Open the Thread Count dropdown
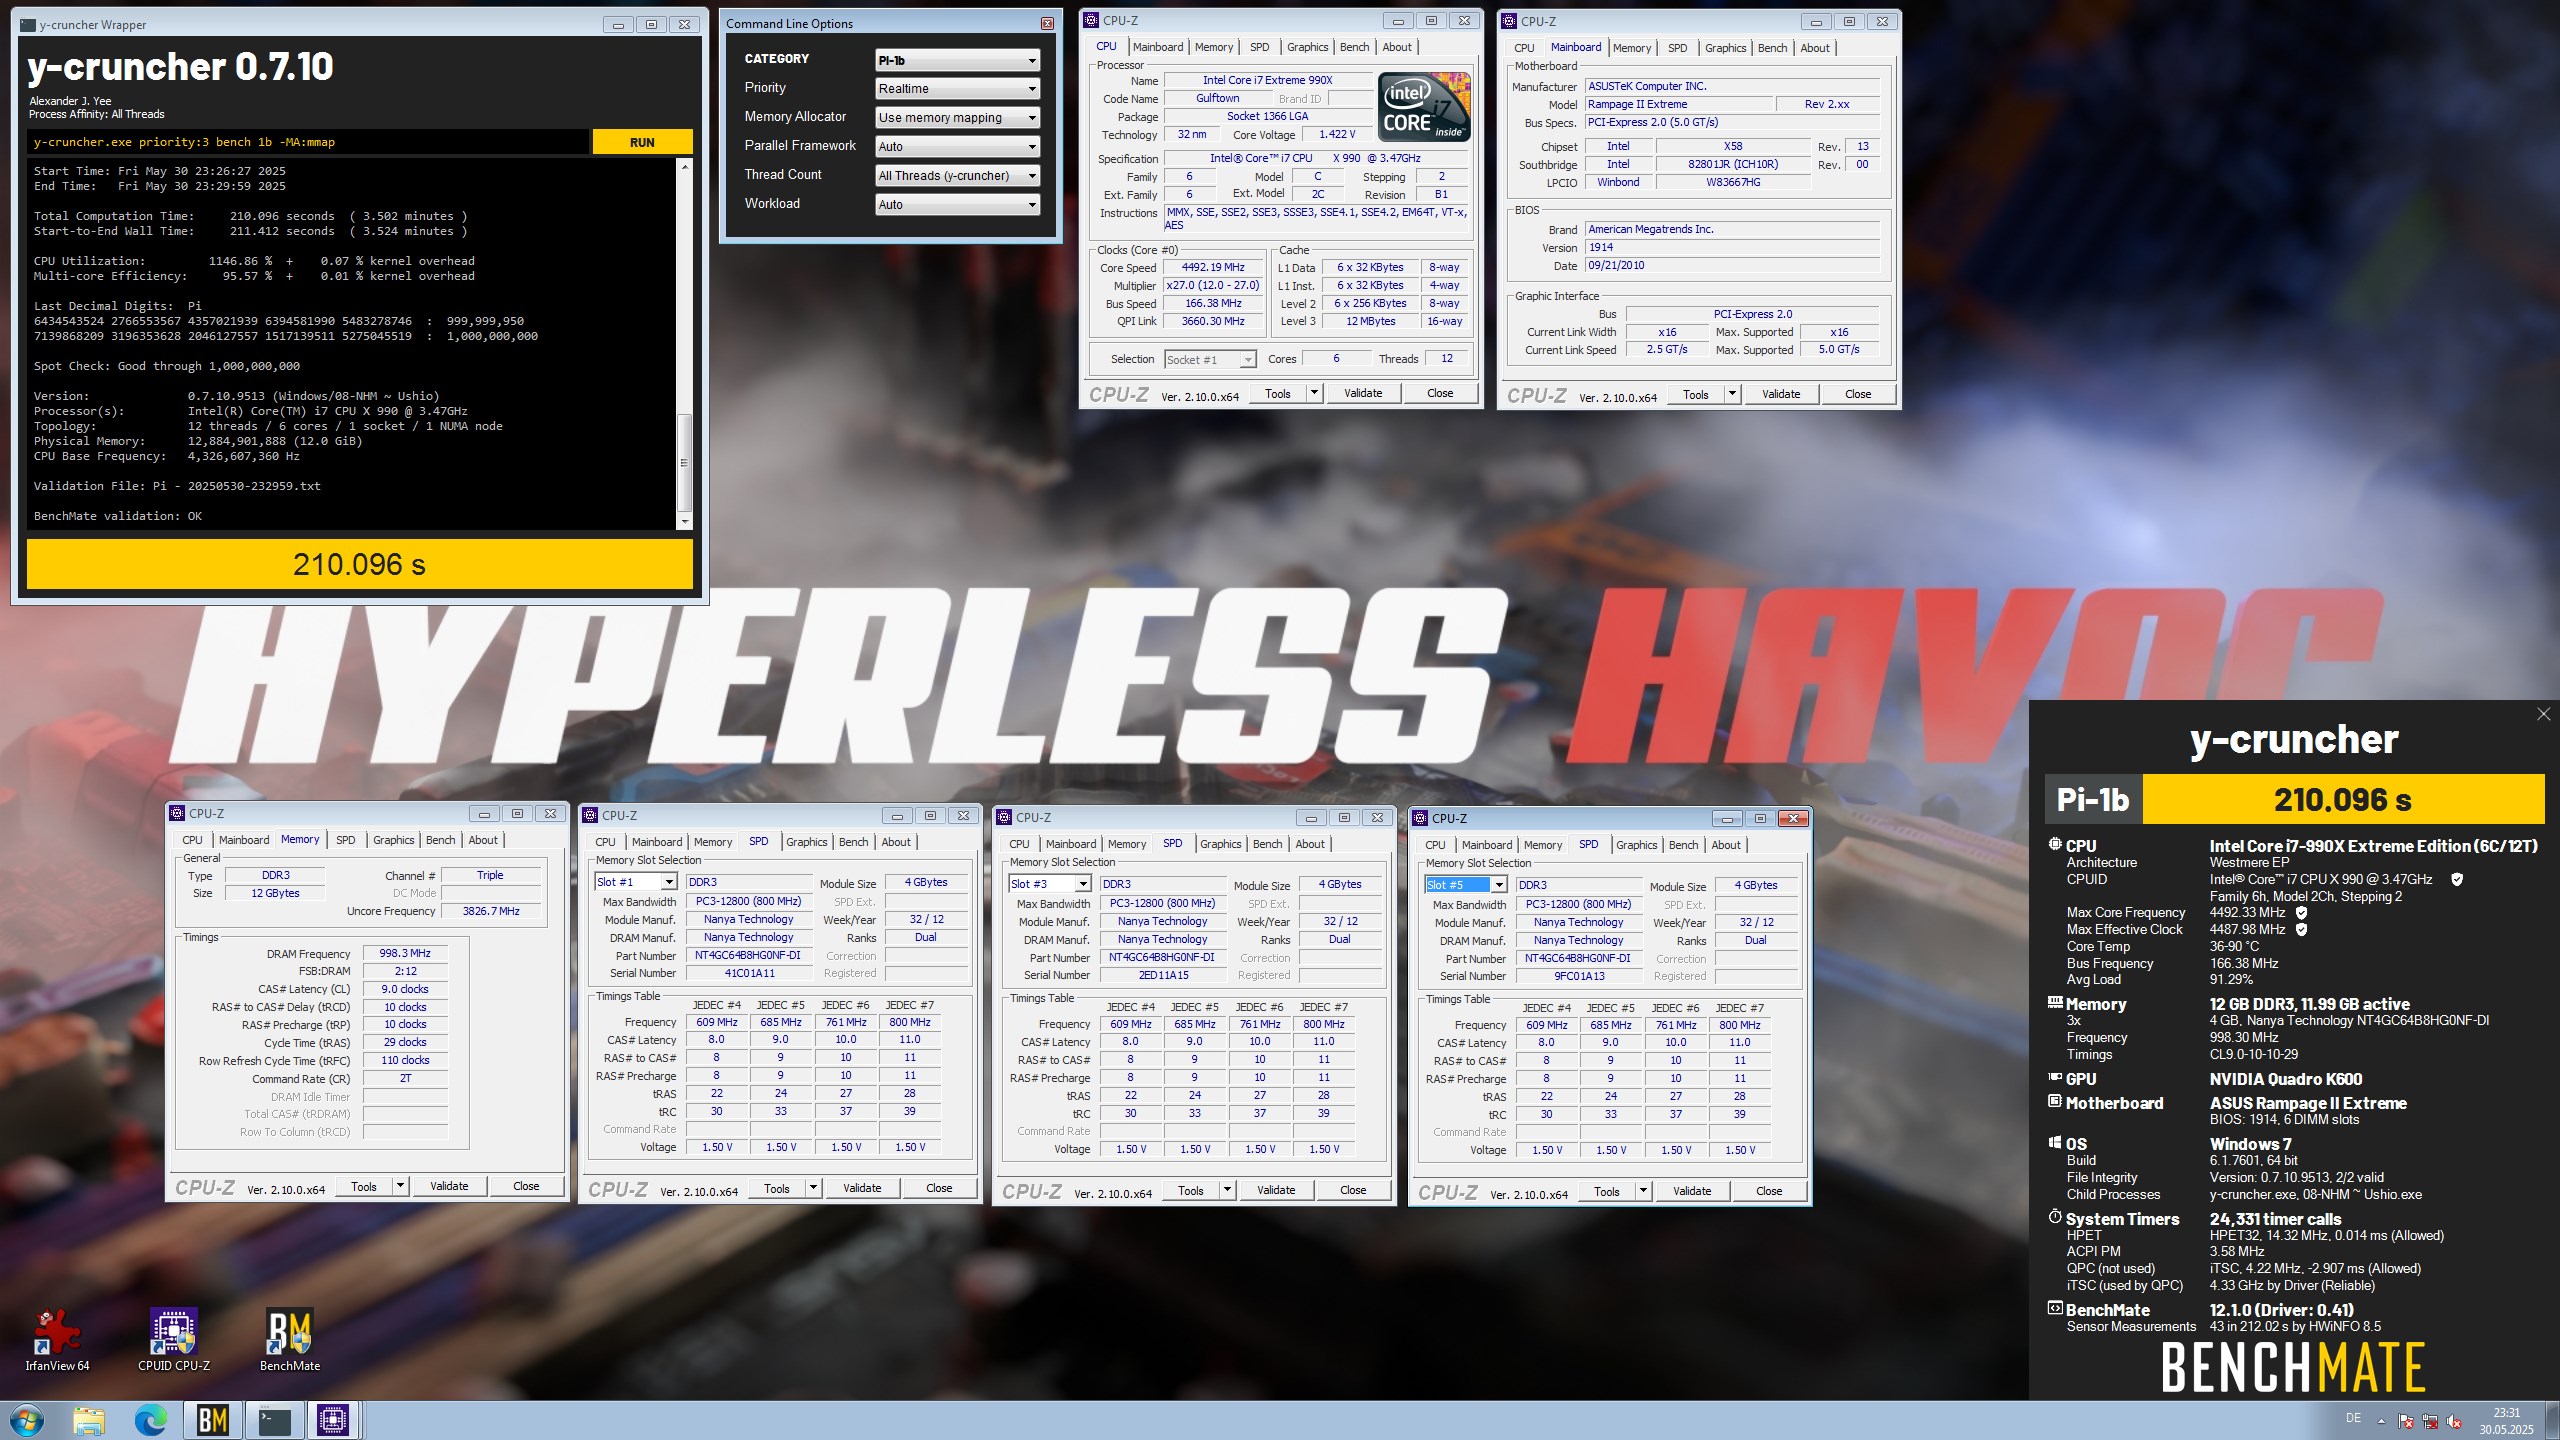 pyautogui.click(x=957, y=176)
